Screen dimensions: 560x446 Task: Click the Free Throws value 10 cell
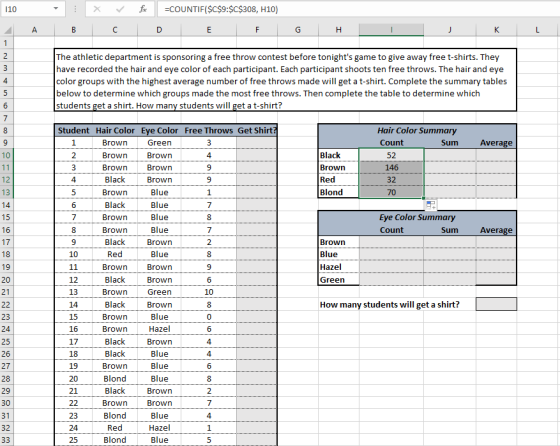[209, 292]
